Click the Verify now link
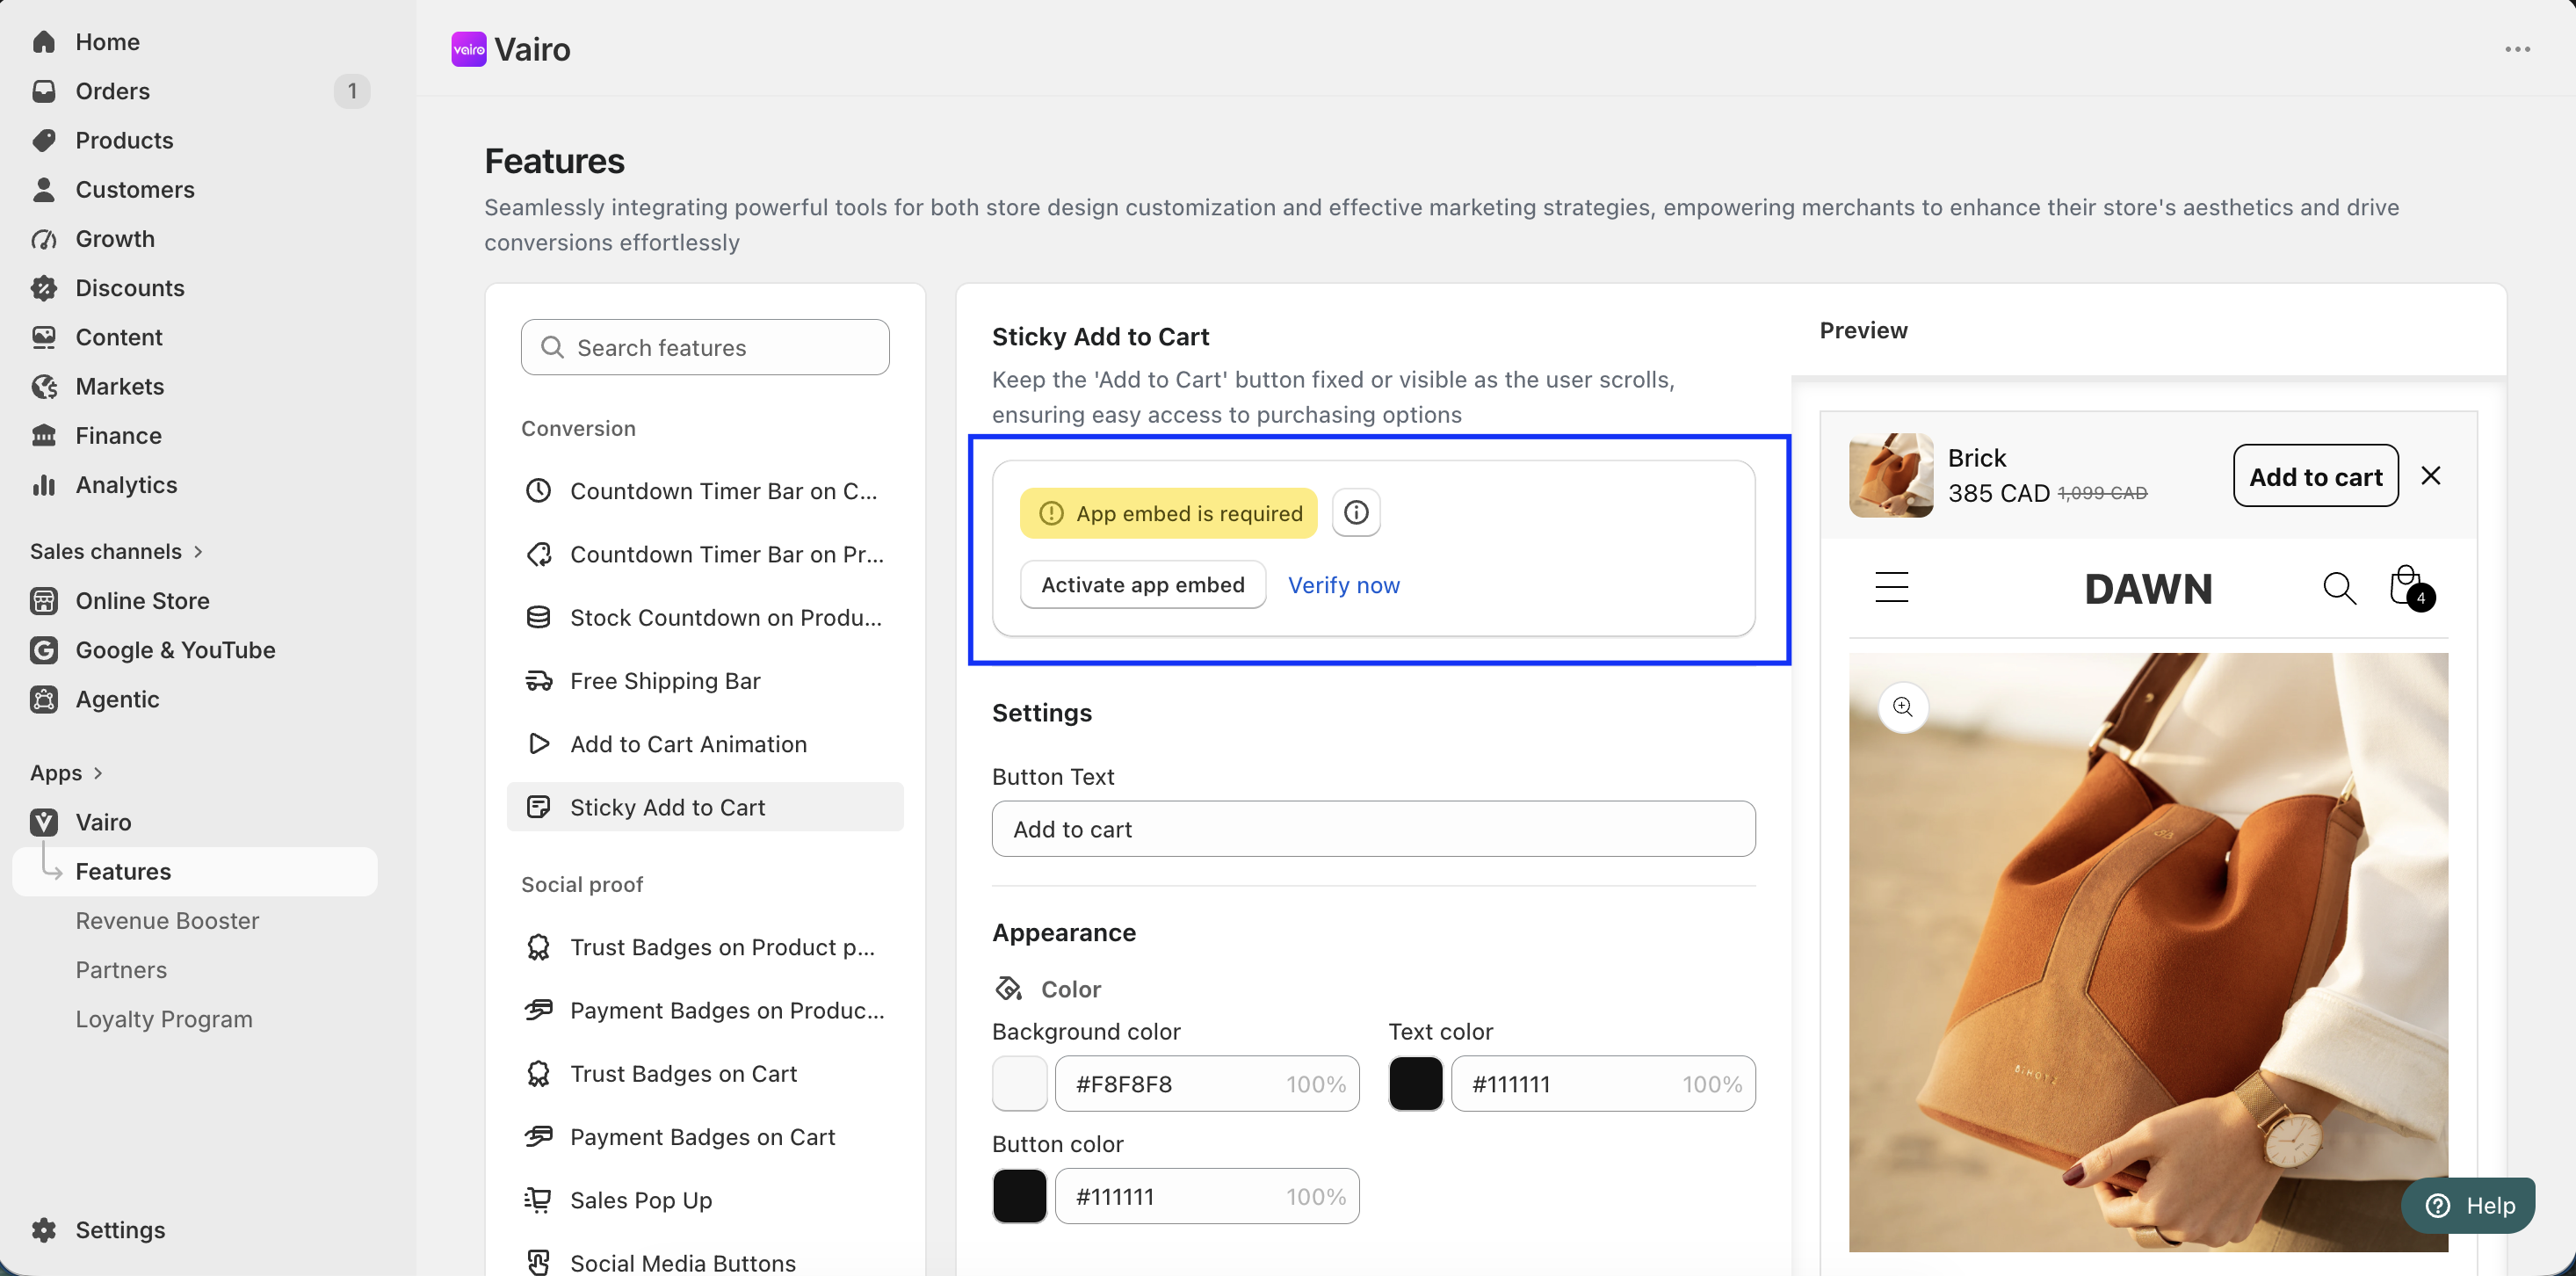The image size is (2576, 1276). (1343, 586)
